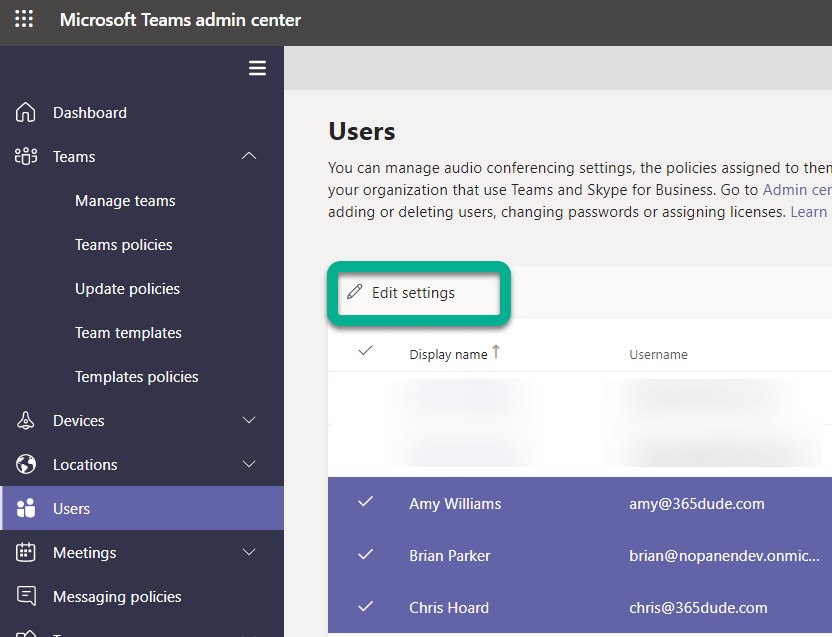Deselect the Amy Williams row checkmark
This screenshot has height=637, width=832.
pos(366,503)
